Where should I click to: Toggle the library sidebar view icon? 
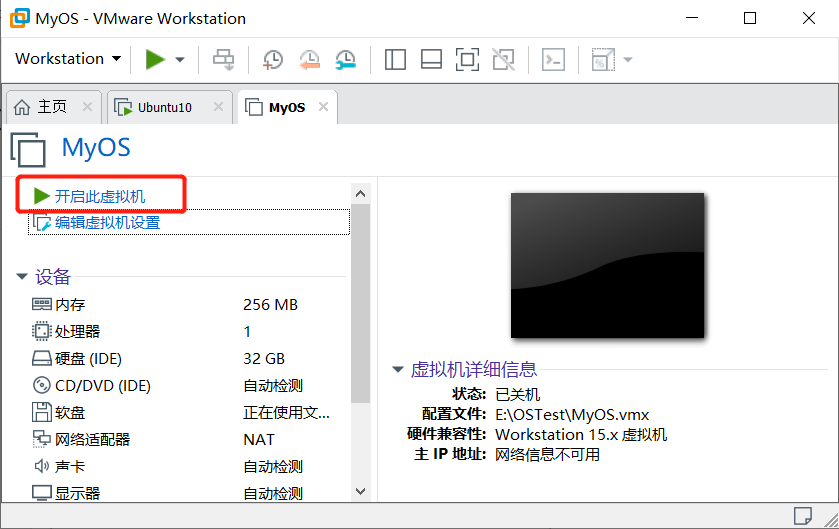pyautogui.click(x=395, y=59)
